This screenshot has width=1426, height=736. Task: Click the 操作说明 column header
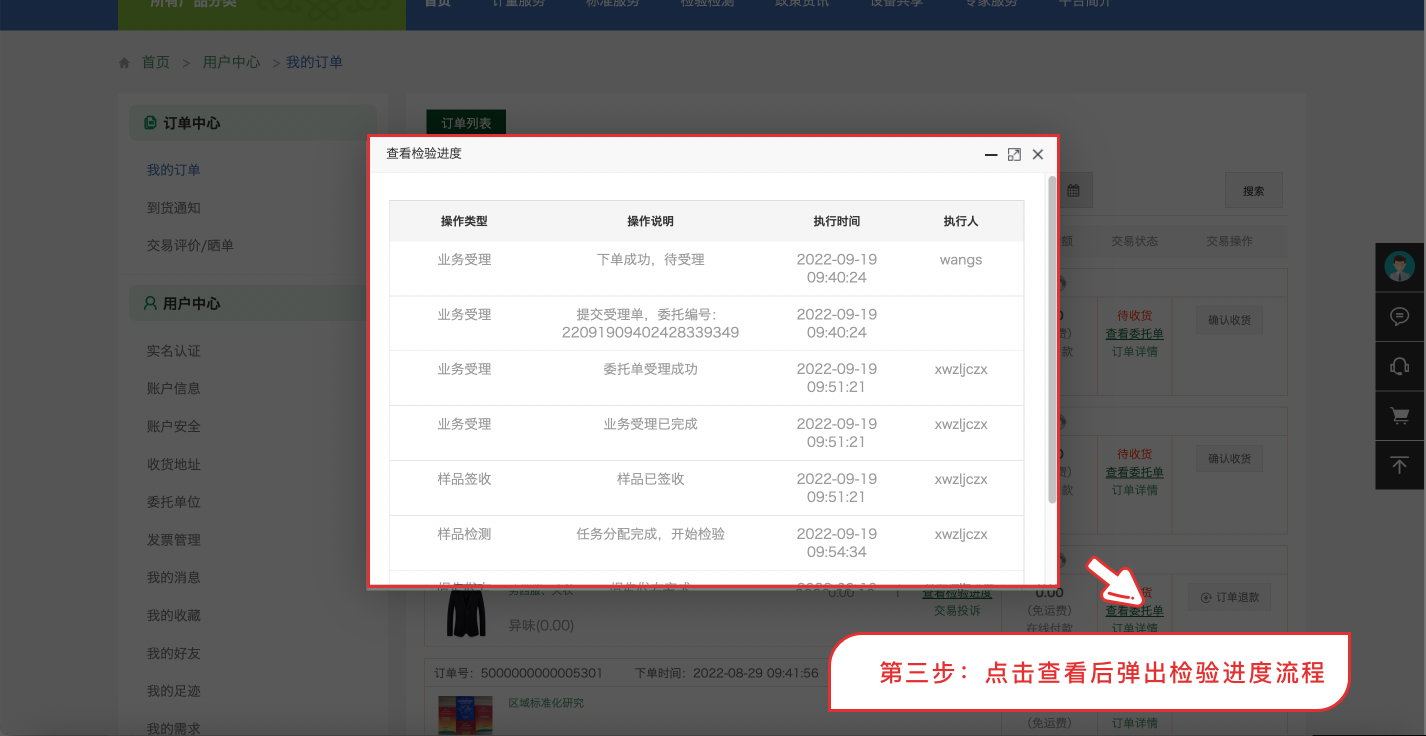(650, 221)
